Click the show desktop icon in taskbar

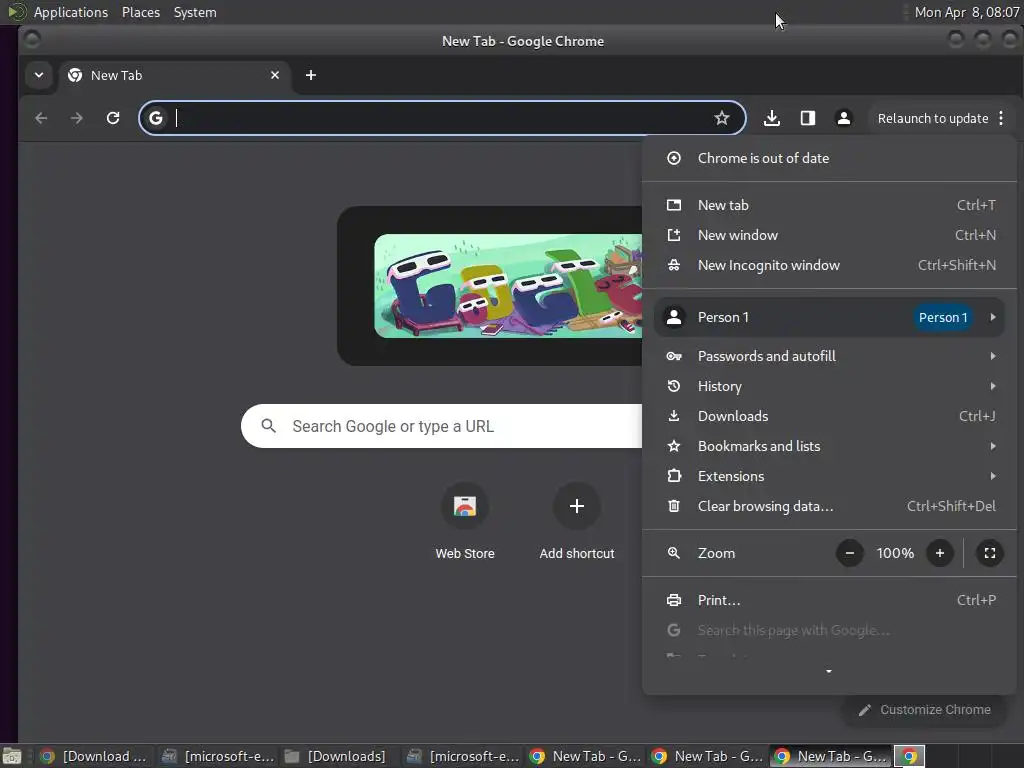12,756
